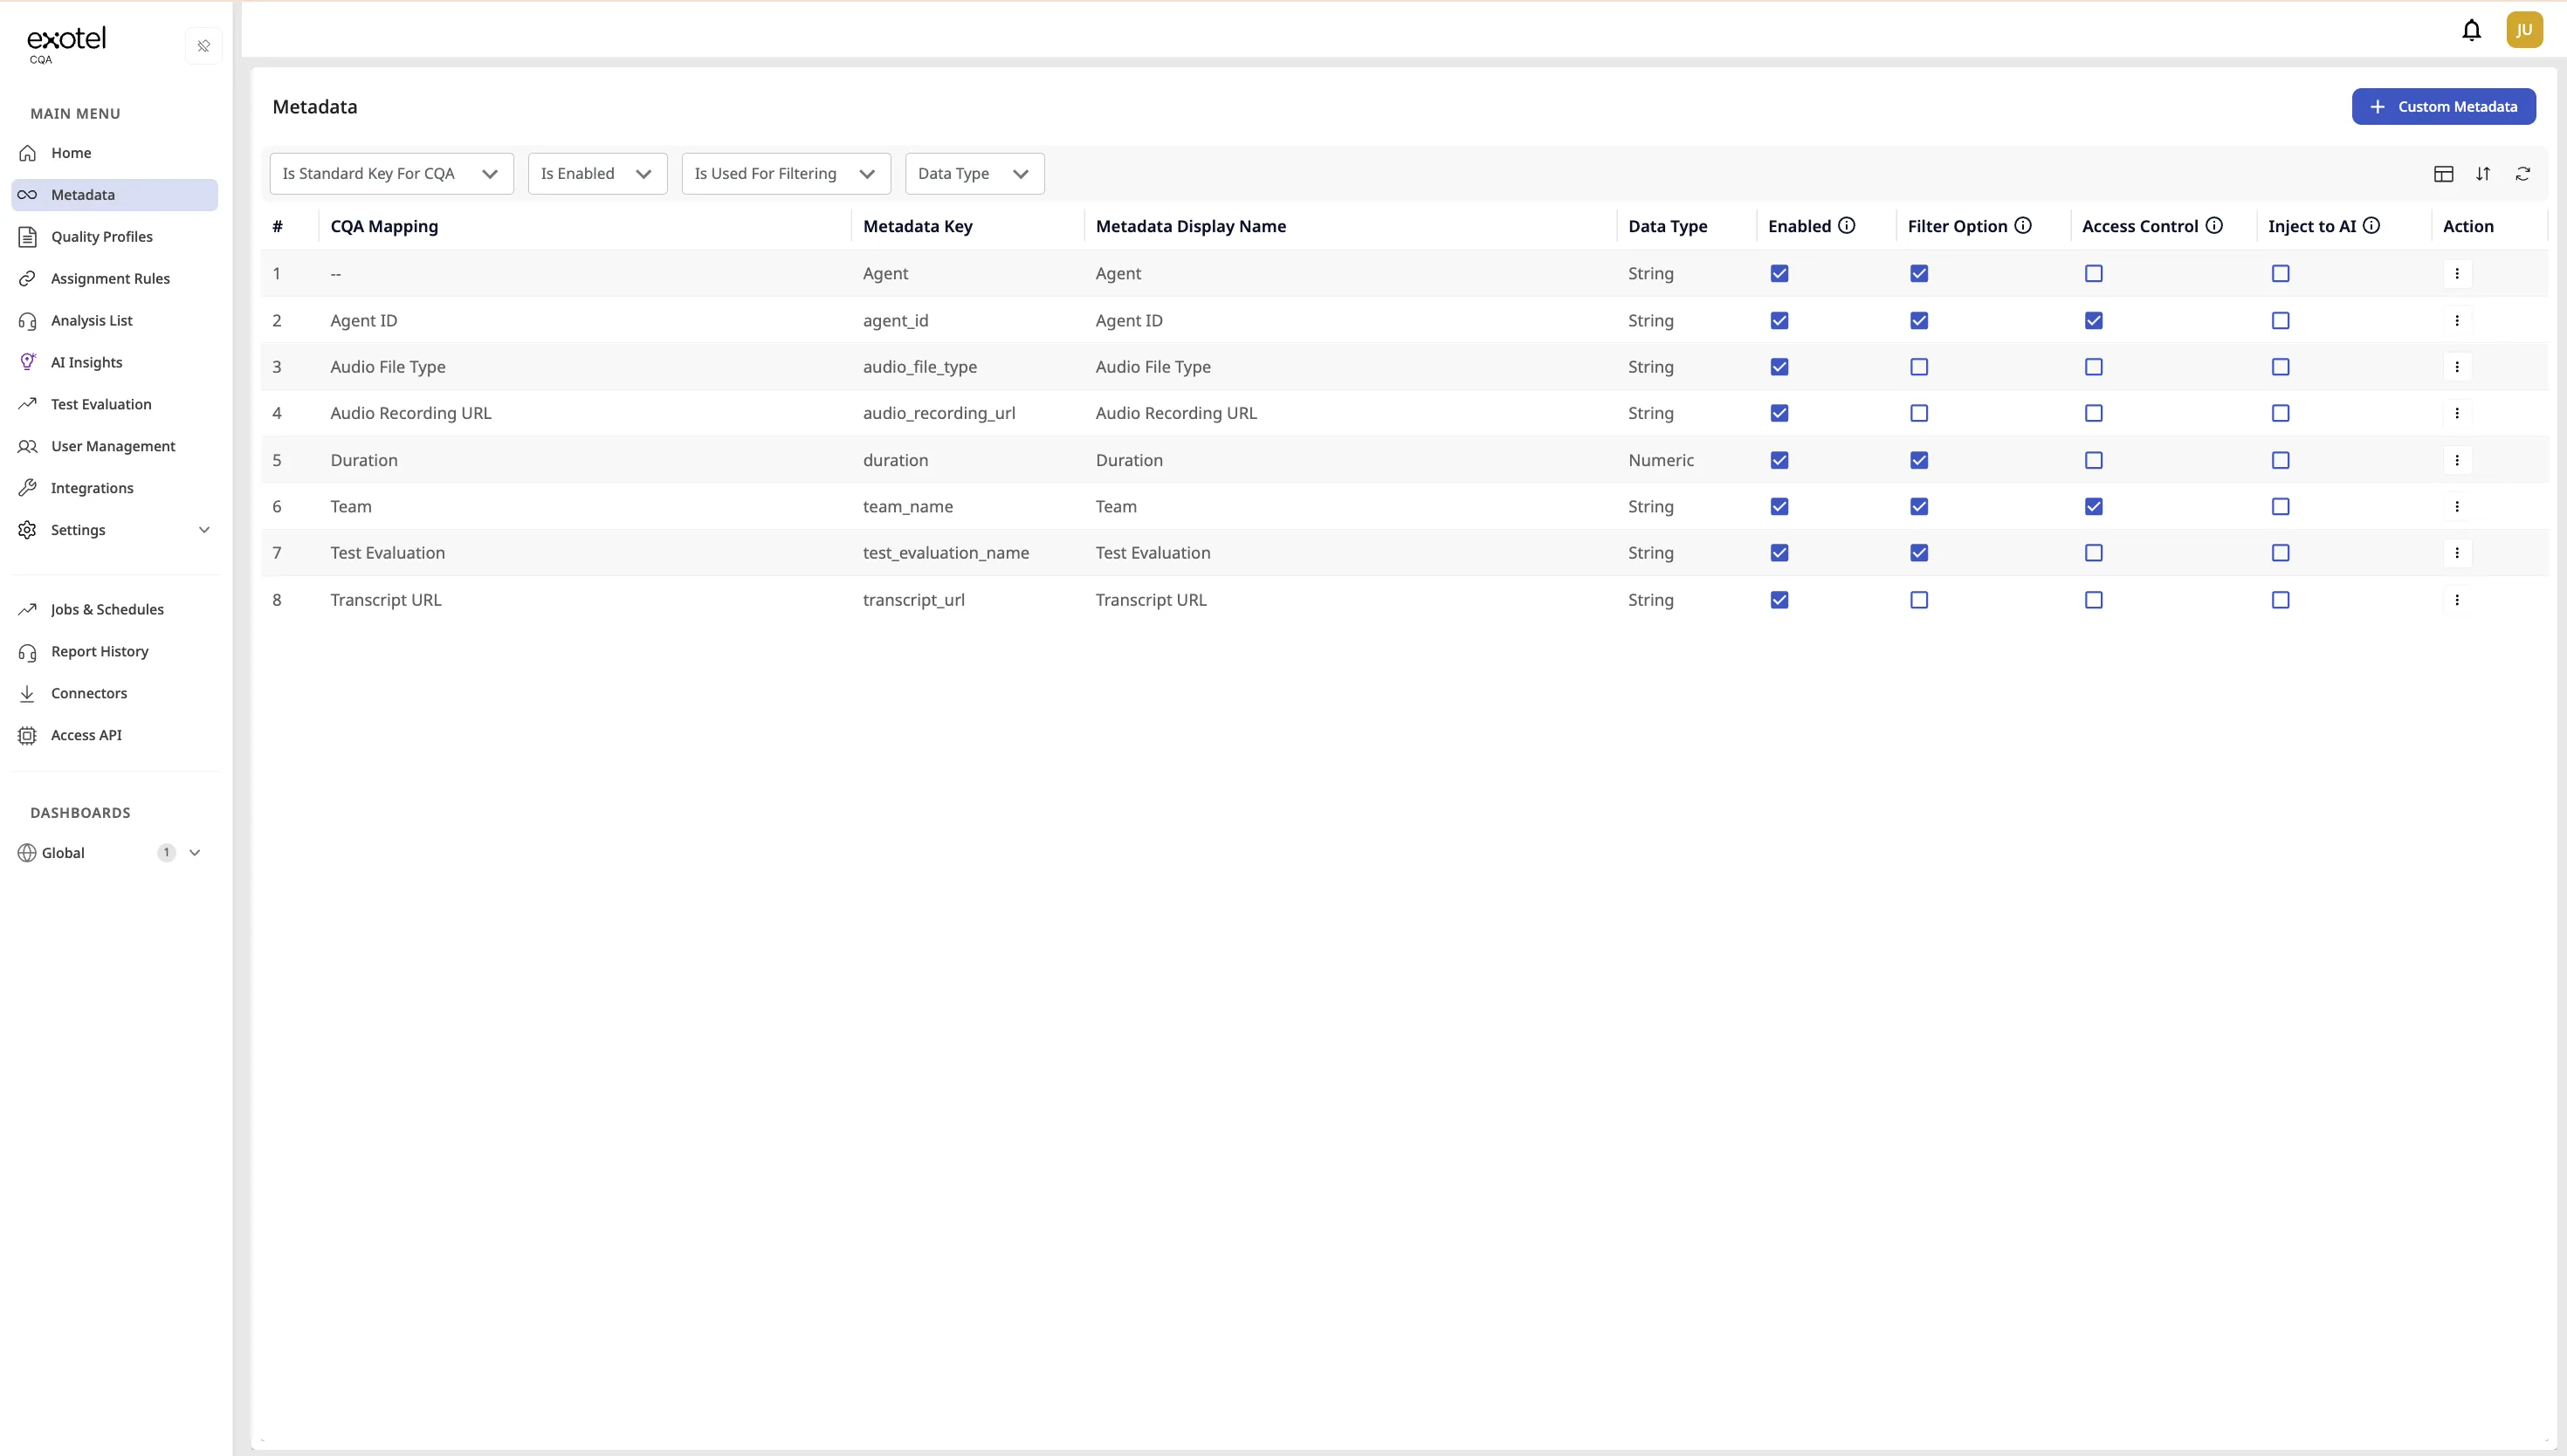Select the audio_recording_url metadata key cell
The width and height of the screenshot is (2567, 1456).
[939, 414]
